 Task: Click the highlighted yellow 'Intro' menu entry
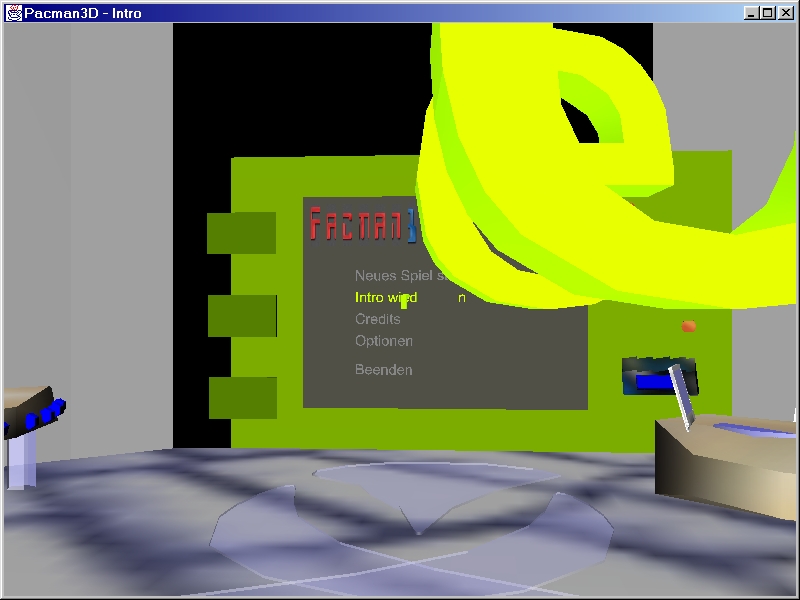[385, 297]
